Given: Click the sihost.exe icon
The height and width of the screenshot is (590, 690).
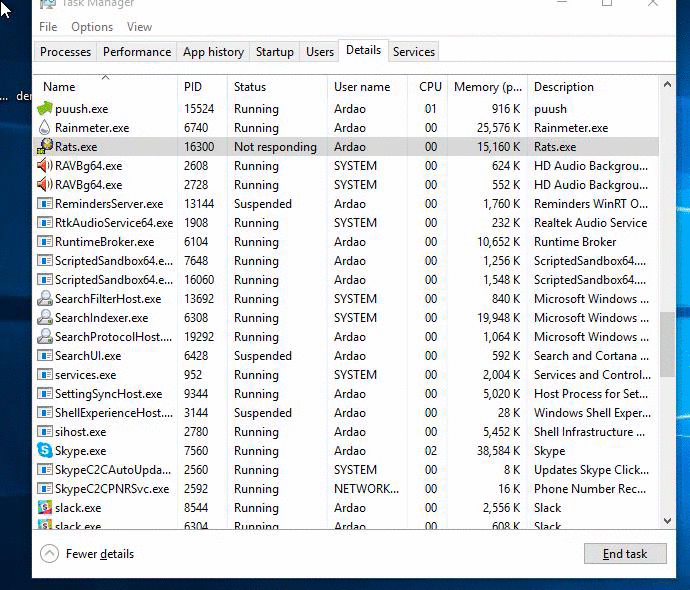Looking at the screenshot, I should [x=44, y=431].
